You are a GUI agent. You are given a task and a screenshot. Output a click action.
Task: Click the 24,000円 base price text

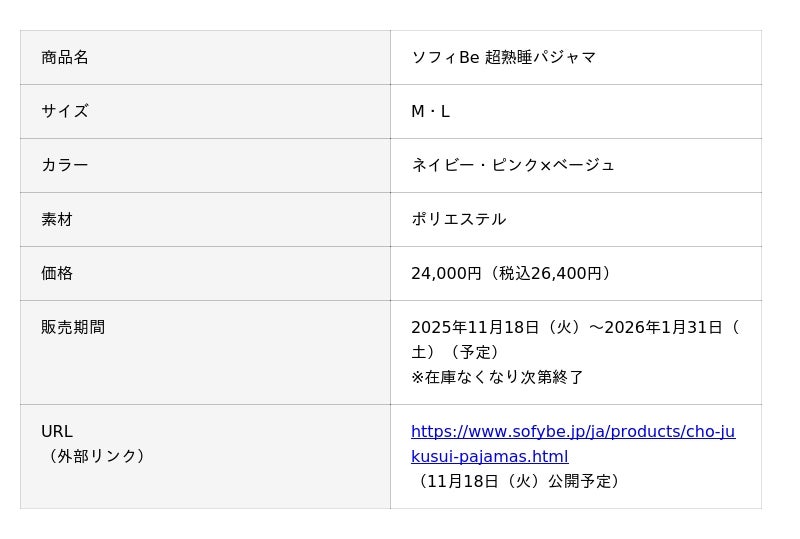pyautogui.click(x=446, y=273)
